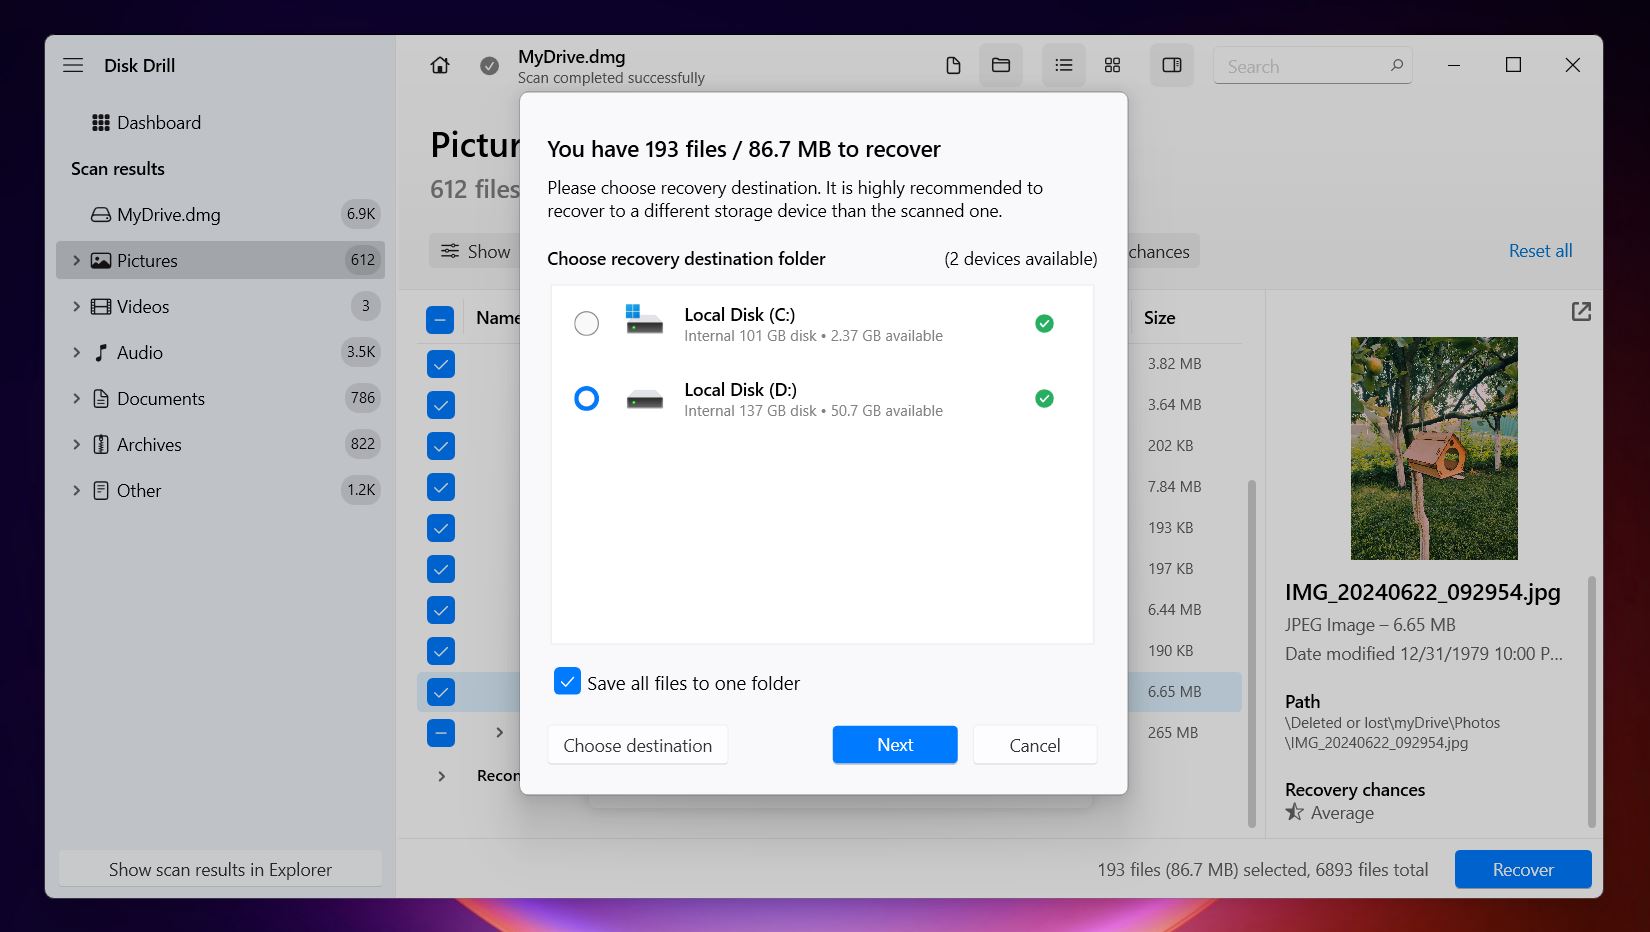Select Local Disk (C:) radio button
1650x932 pixels.
coord(587,324)
